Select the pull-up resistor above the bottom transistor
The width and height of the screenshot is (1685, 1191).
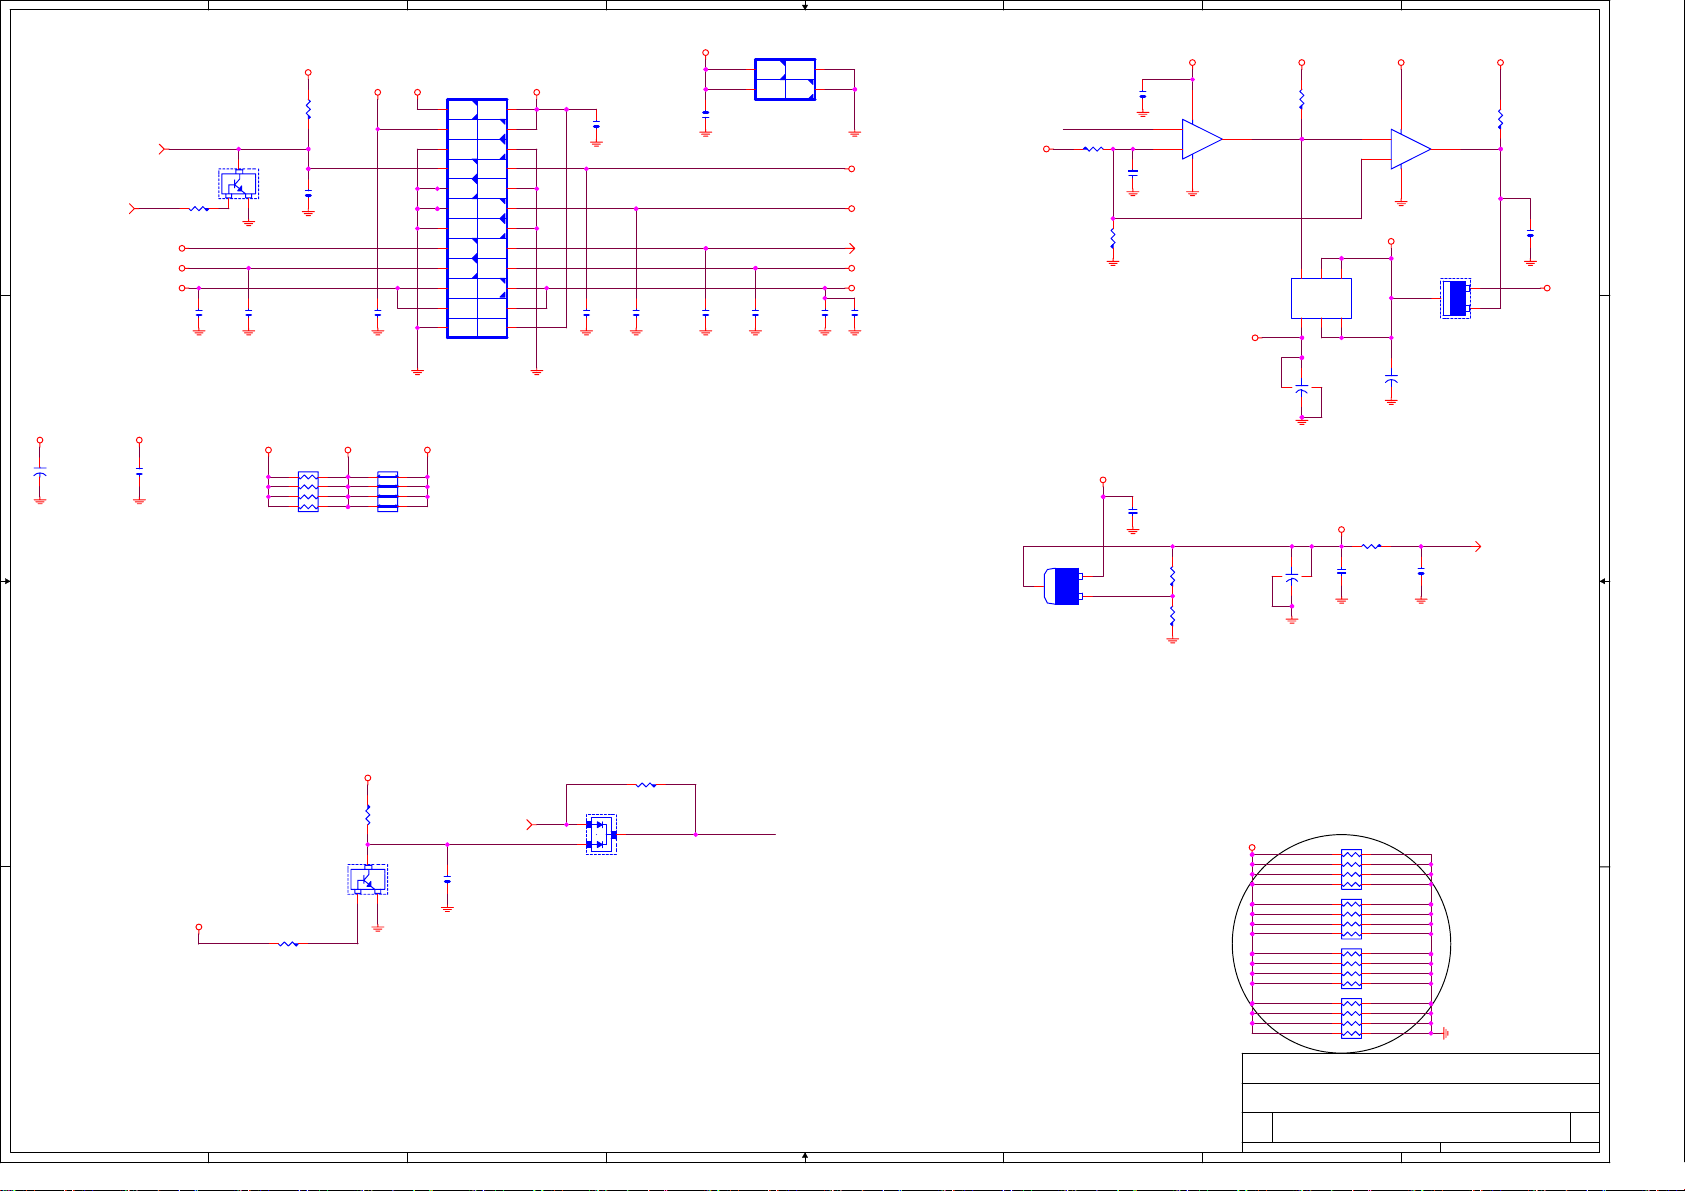[x=368, y=815]
